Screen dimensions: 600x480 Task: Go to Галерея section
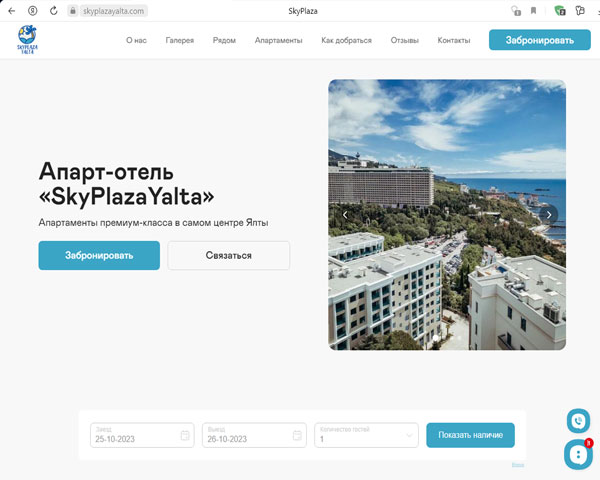point(179,40)
